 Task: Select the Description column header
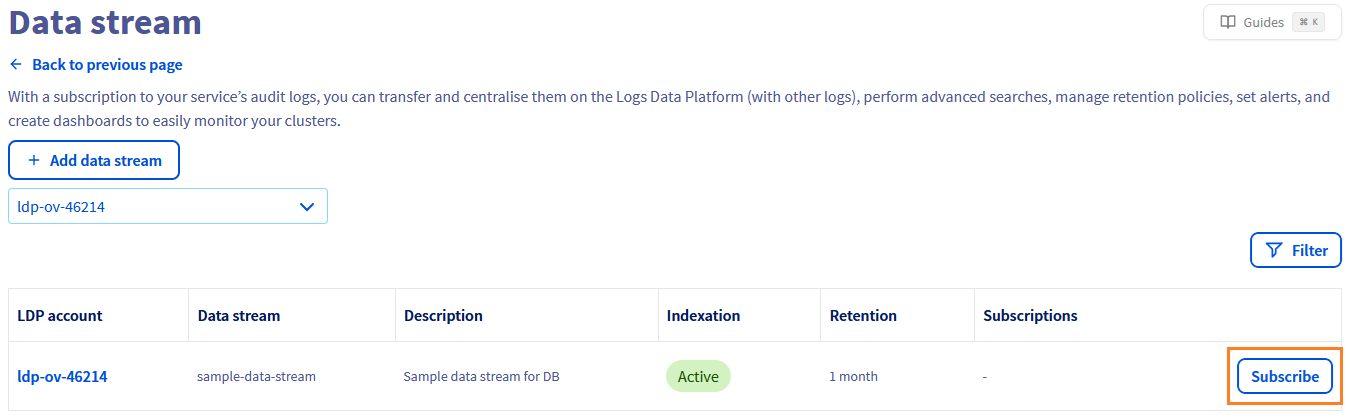(443, 316)
